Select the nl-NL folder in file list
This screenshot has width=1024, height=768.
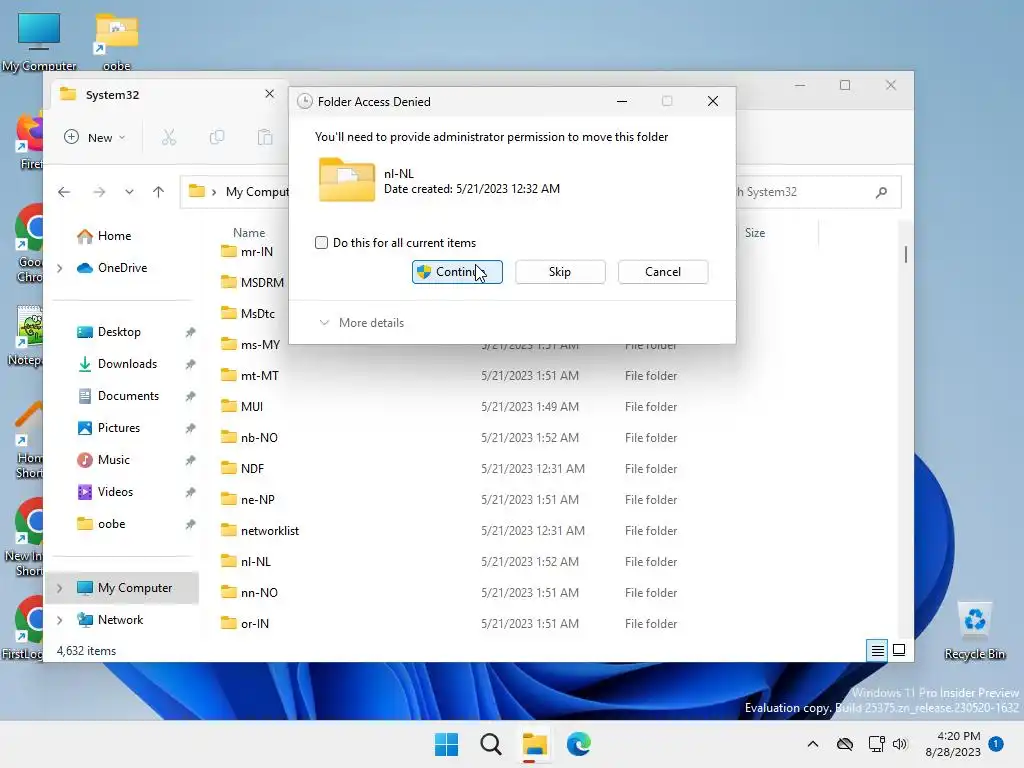pos(246,562)
